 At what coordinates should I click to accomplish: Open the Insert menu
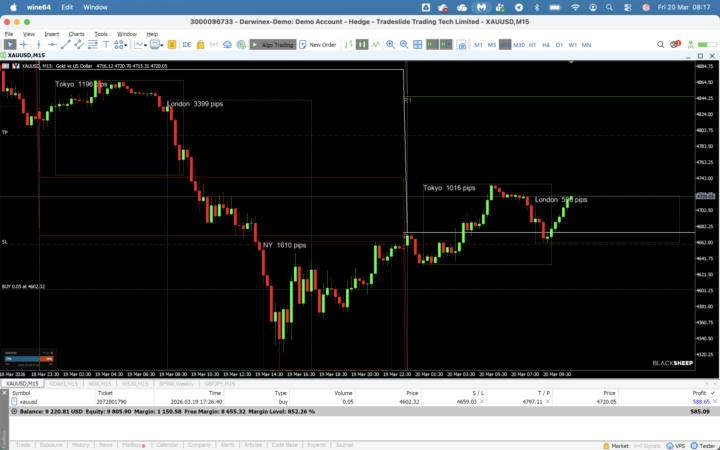tap(51, 34)
